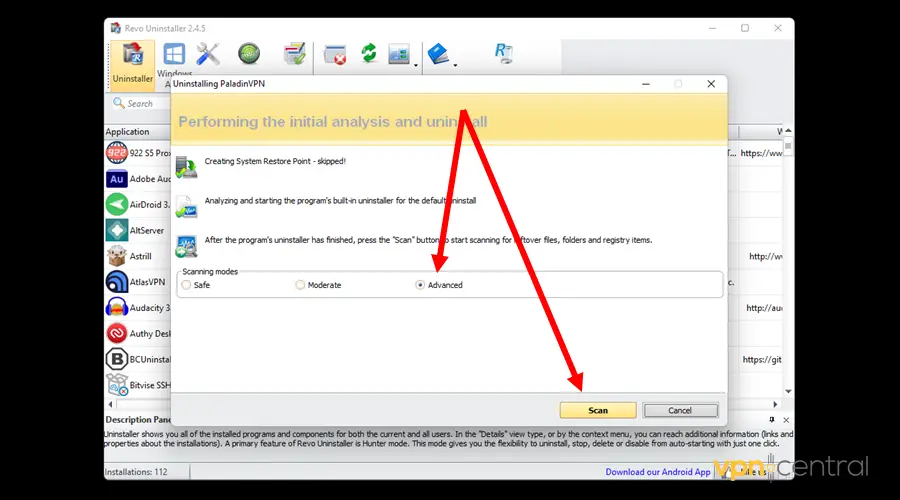Pin the Description Panel
The height and width of the screenshot is (500, 900).
coord(771,419)
